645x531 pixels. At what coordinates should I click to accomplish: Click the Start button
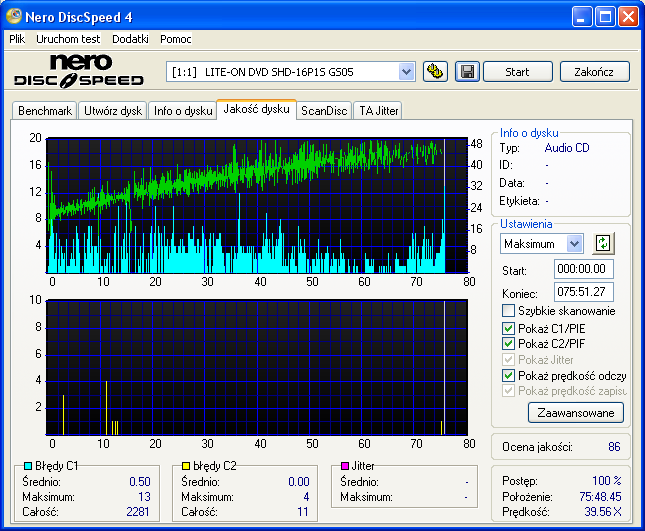coord(517,72)
